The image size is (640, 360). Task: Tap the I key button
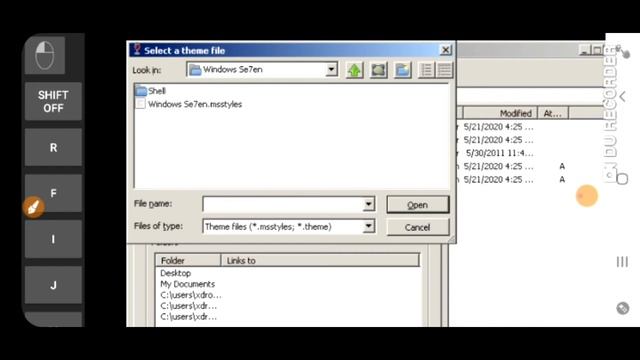(x=53, y=239)
